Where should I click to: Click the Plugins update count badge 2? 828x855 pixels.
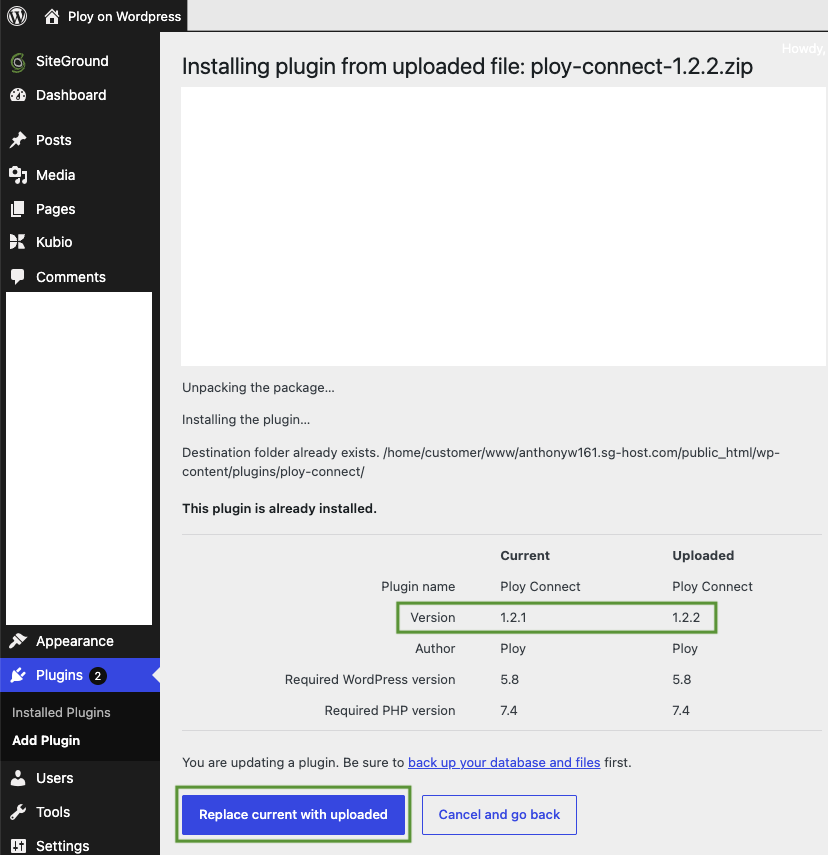pos(98,676)
